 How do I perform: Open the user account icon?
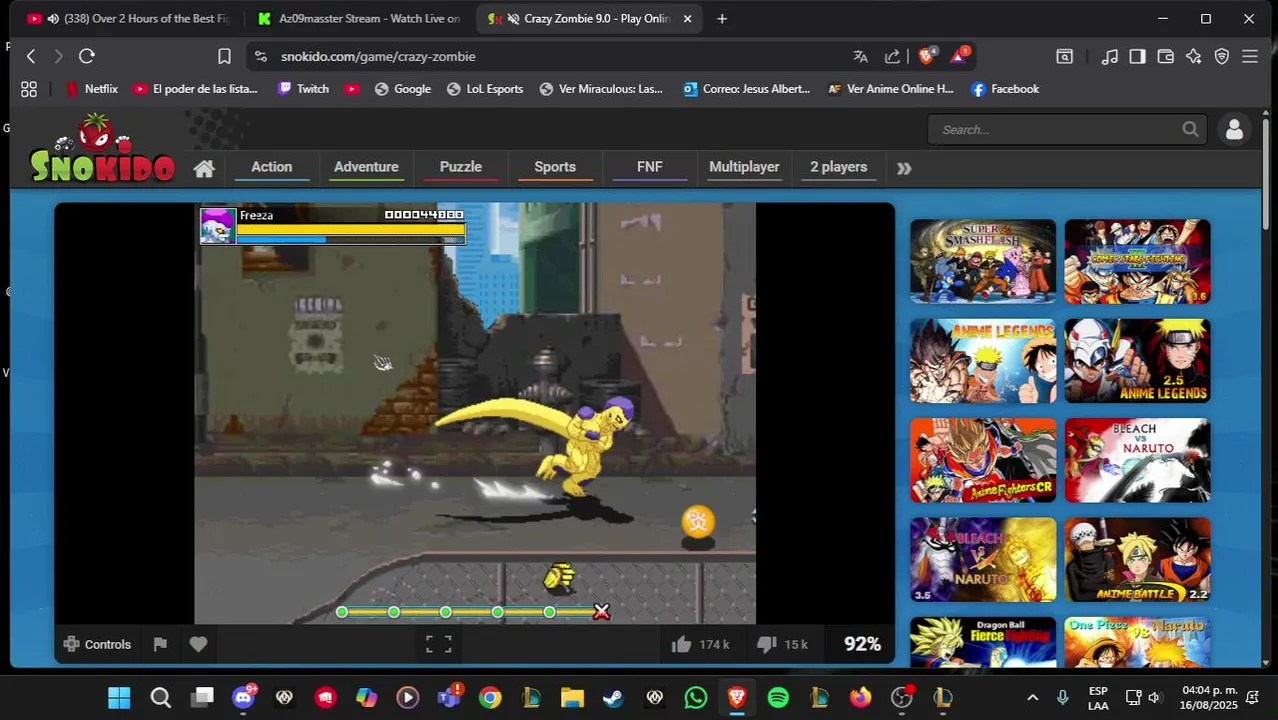coord(1234,130)
